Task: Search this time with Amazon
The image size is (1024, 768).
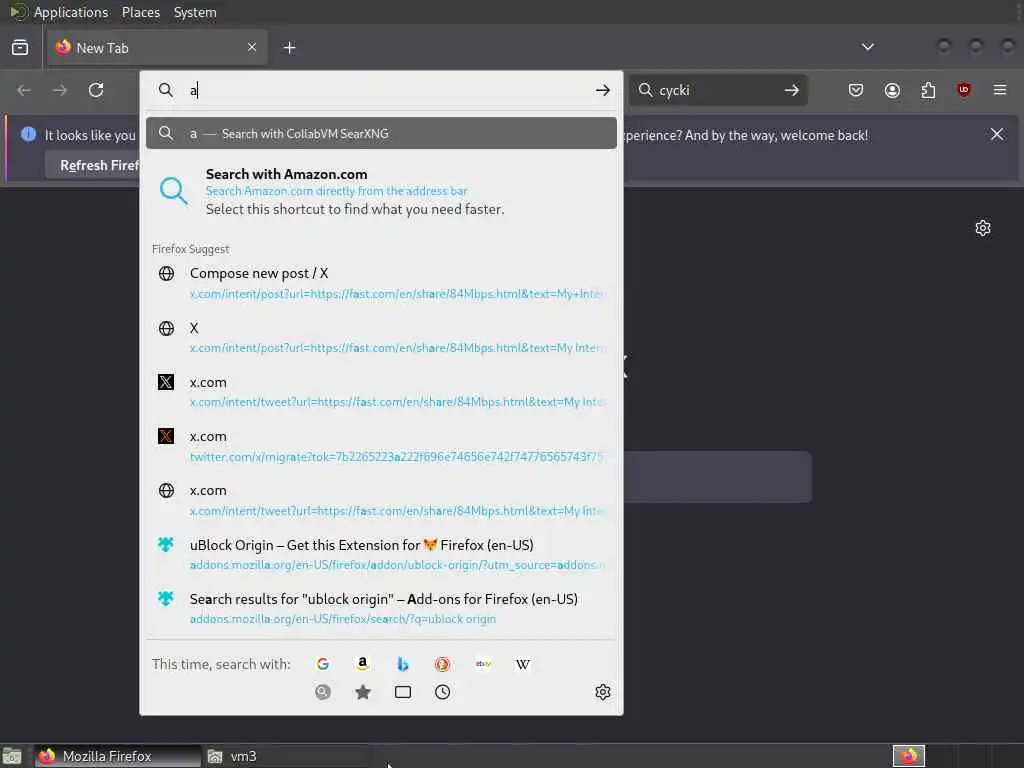Action: (362, 664)
